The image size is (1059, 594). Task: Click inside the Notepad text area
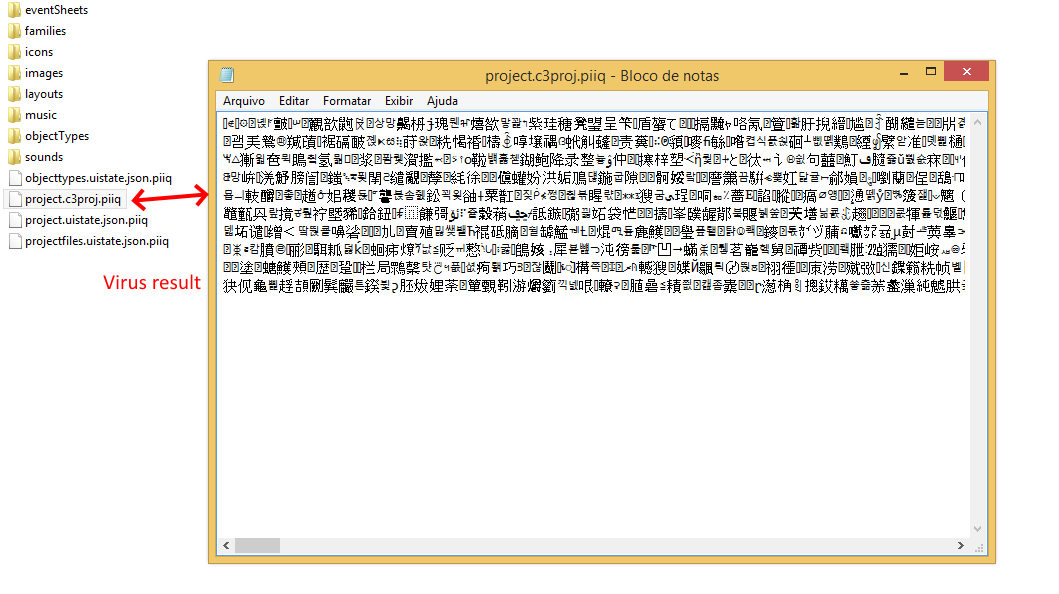[x=594, y=325]
